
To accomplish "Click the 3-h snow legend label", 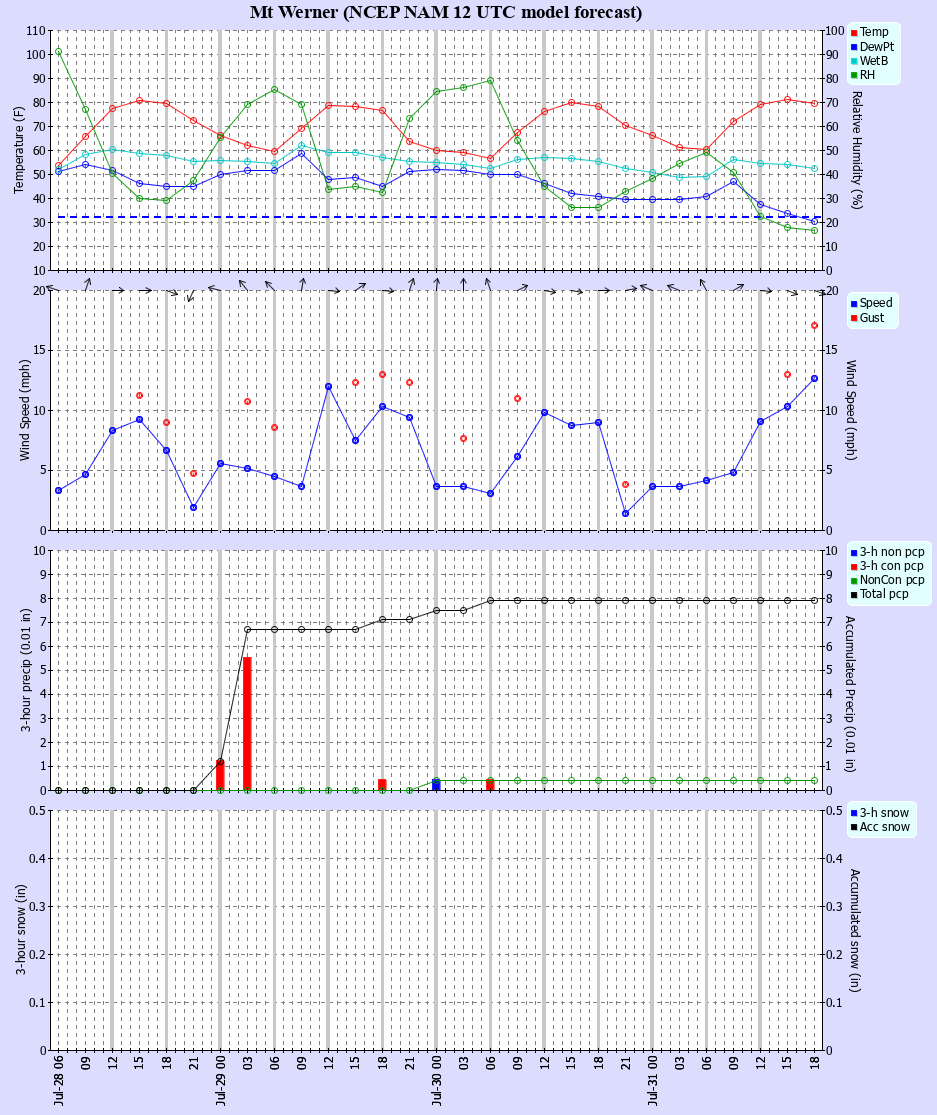I will (x=884, y=813).
